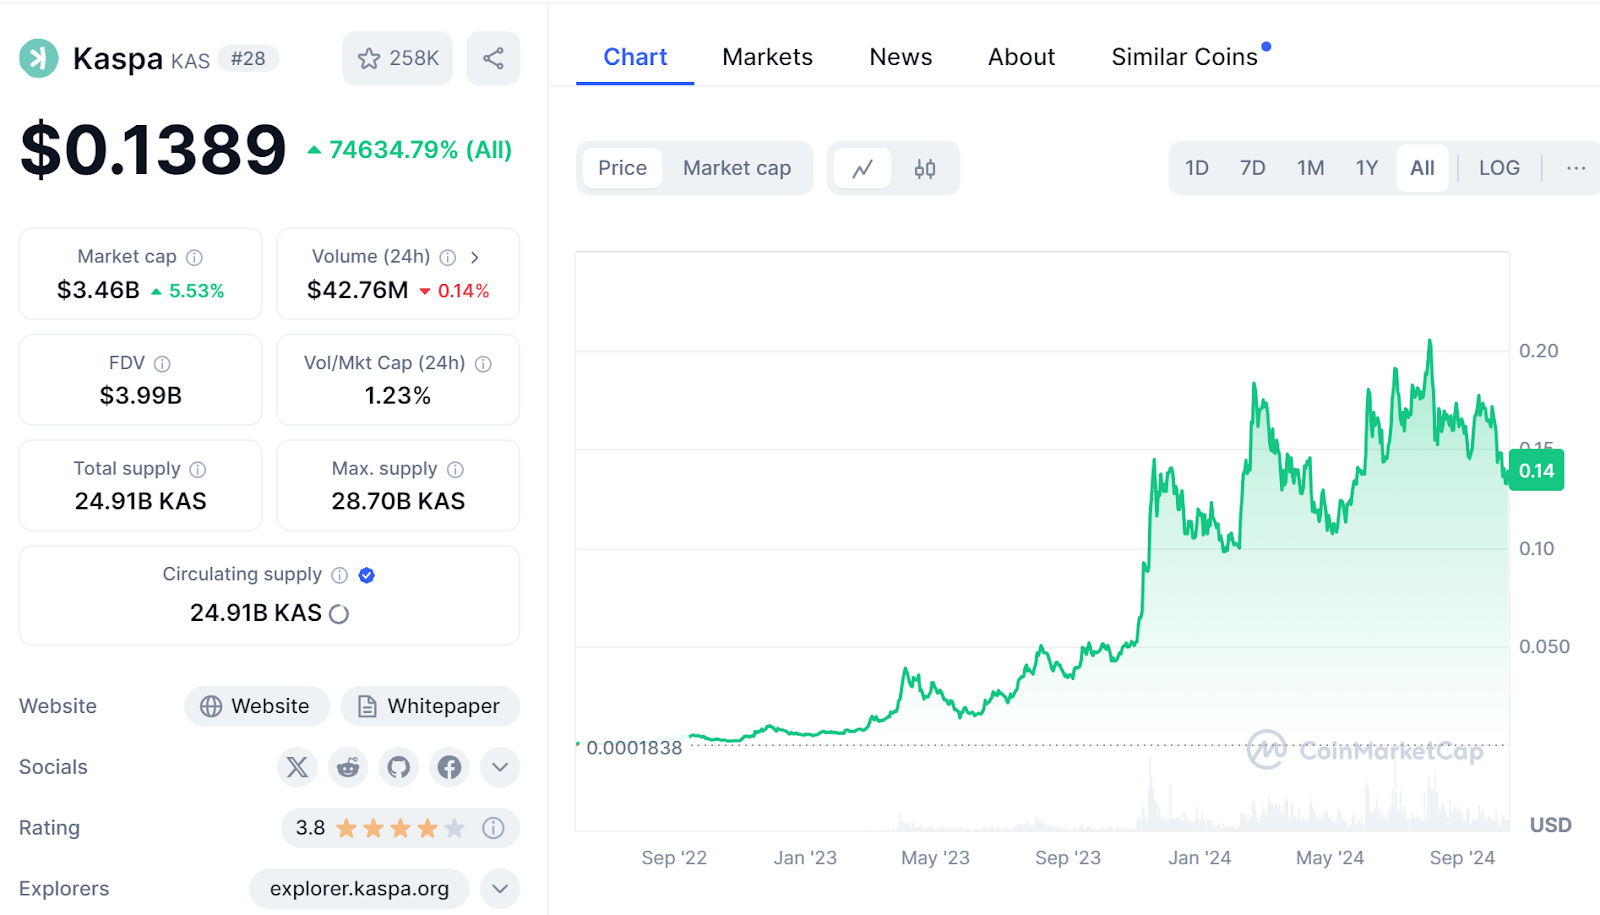This screenshot has height=915, width=1600.
Task: Open Kaspa's Reddit social link
Action: pyautogui.click(x=348, y=767)
